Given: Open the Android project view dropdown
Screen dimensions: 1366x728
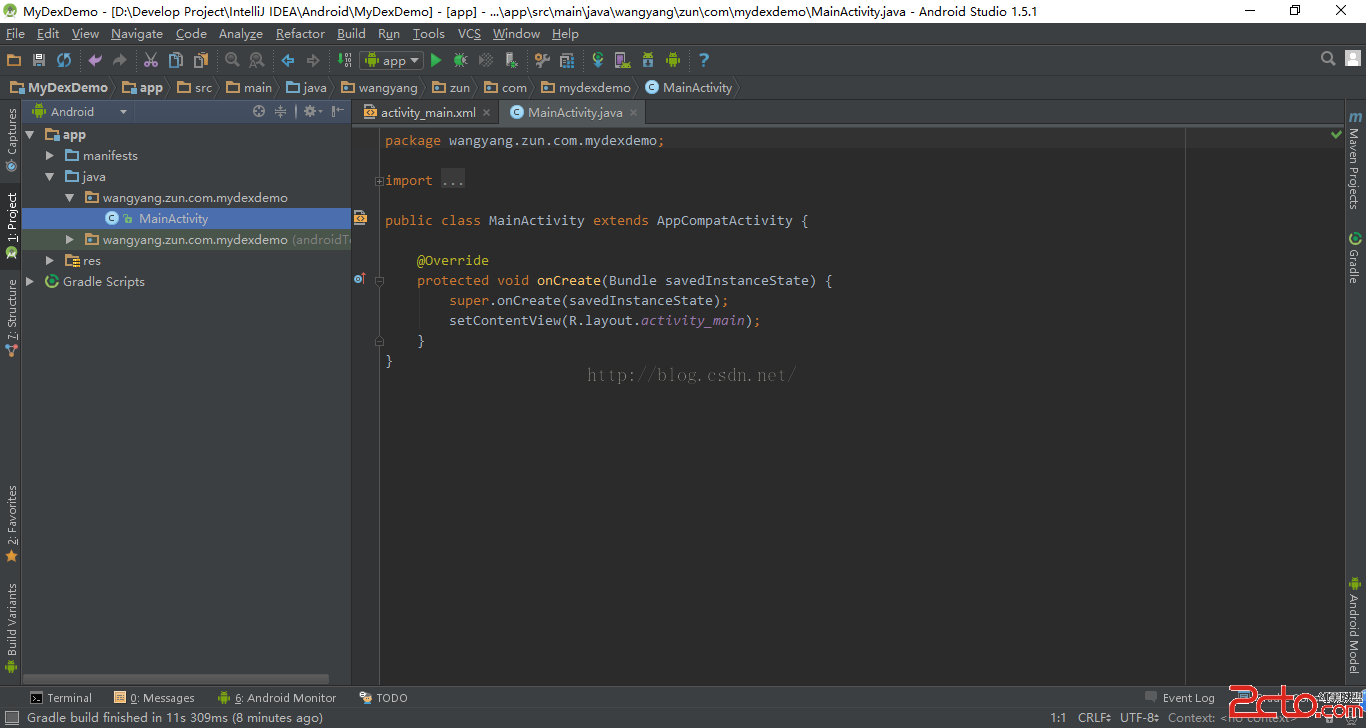Looking at the screenshot, I should [80, 112].
